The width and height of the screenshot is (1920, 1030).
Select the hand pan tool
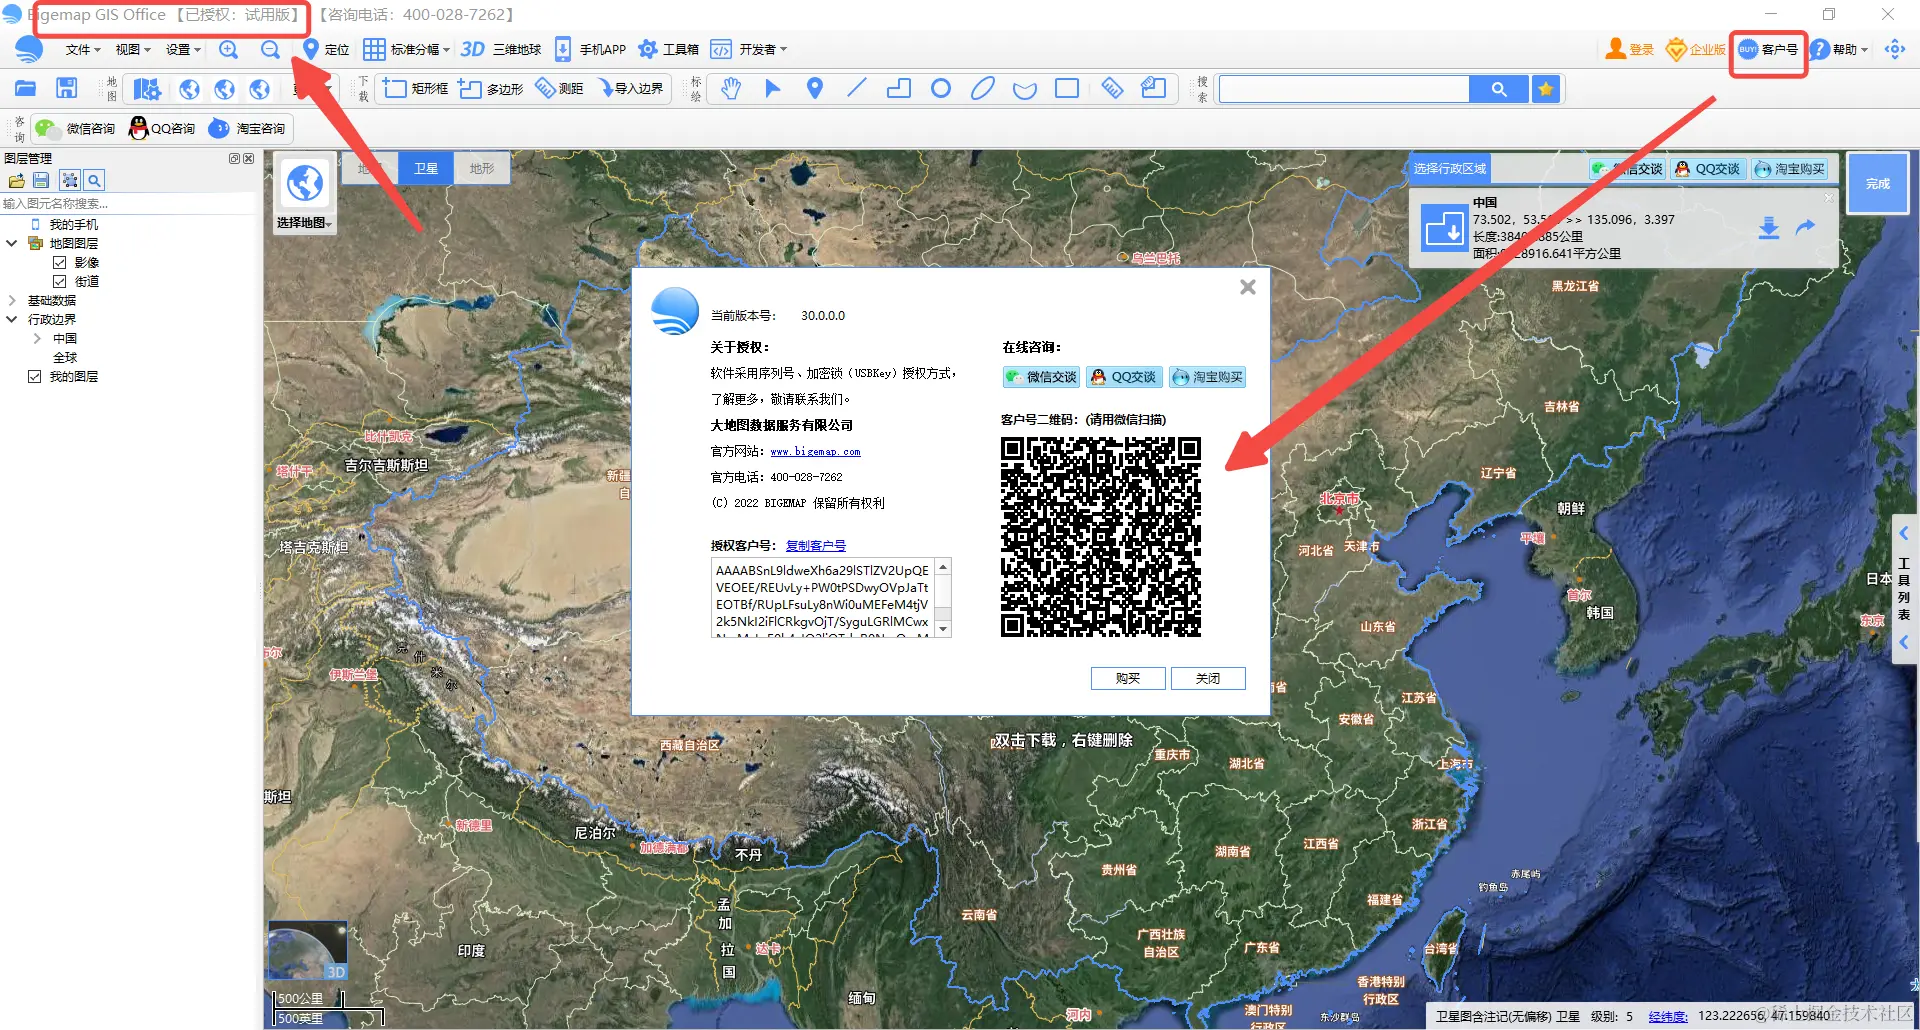(x=731, y=89)
